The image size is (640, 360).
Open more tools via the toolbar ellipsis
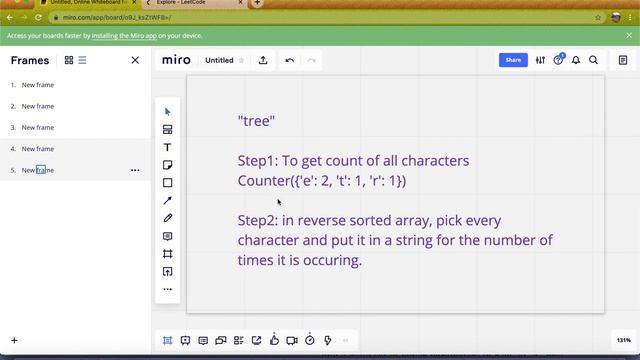pyautogui.click(x=167, y=289)
